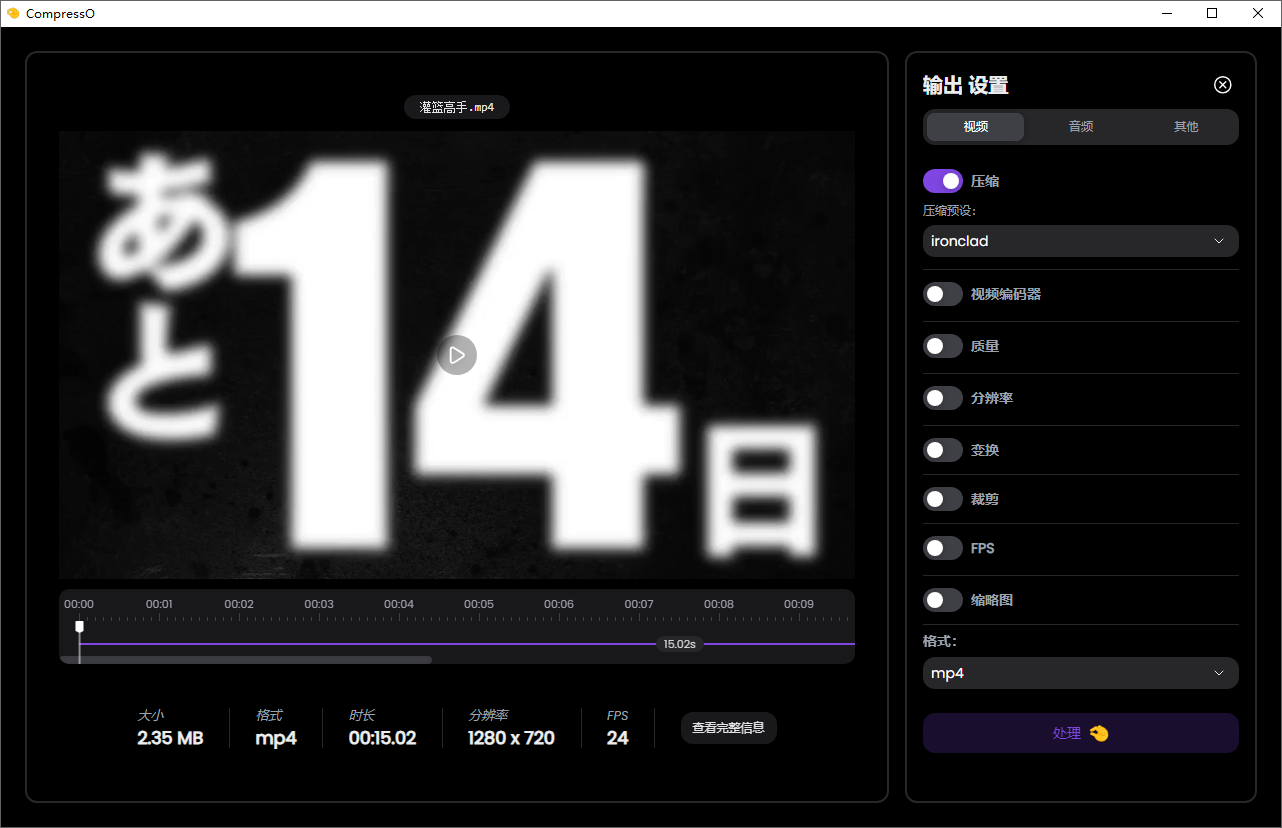Close the output settings panel

(x=1222, y=85)
